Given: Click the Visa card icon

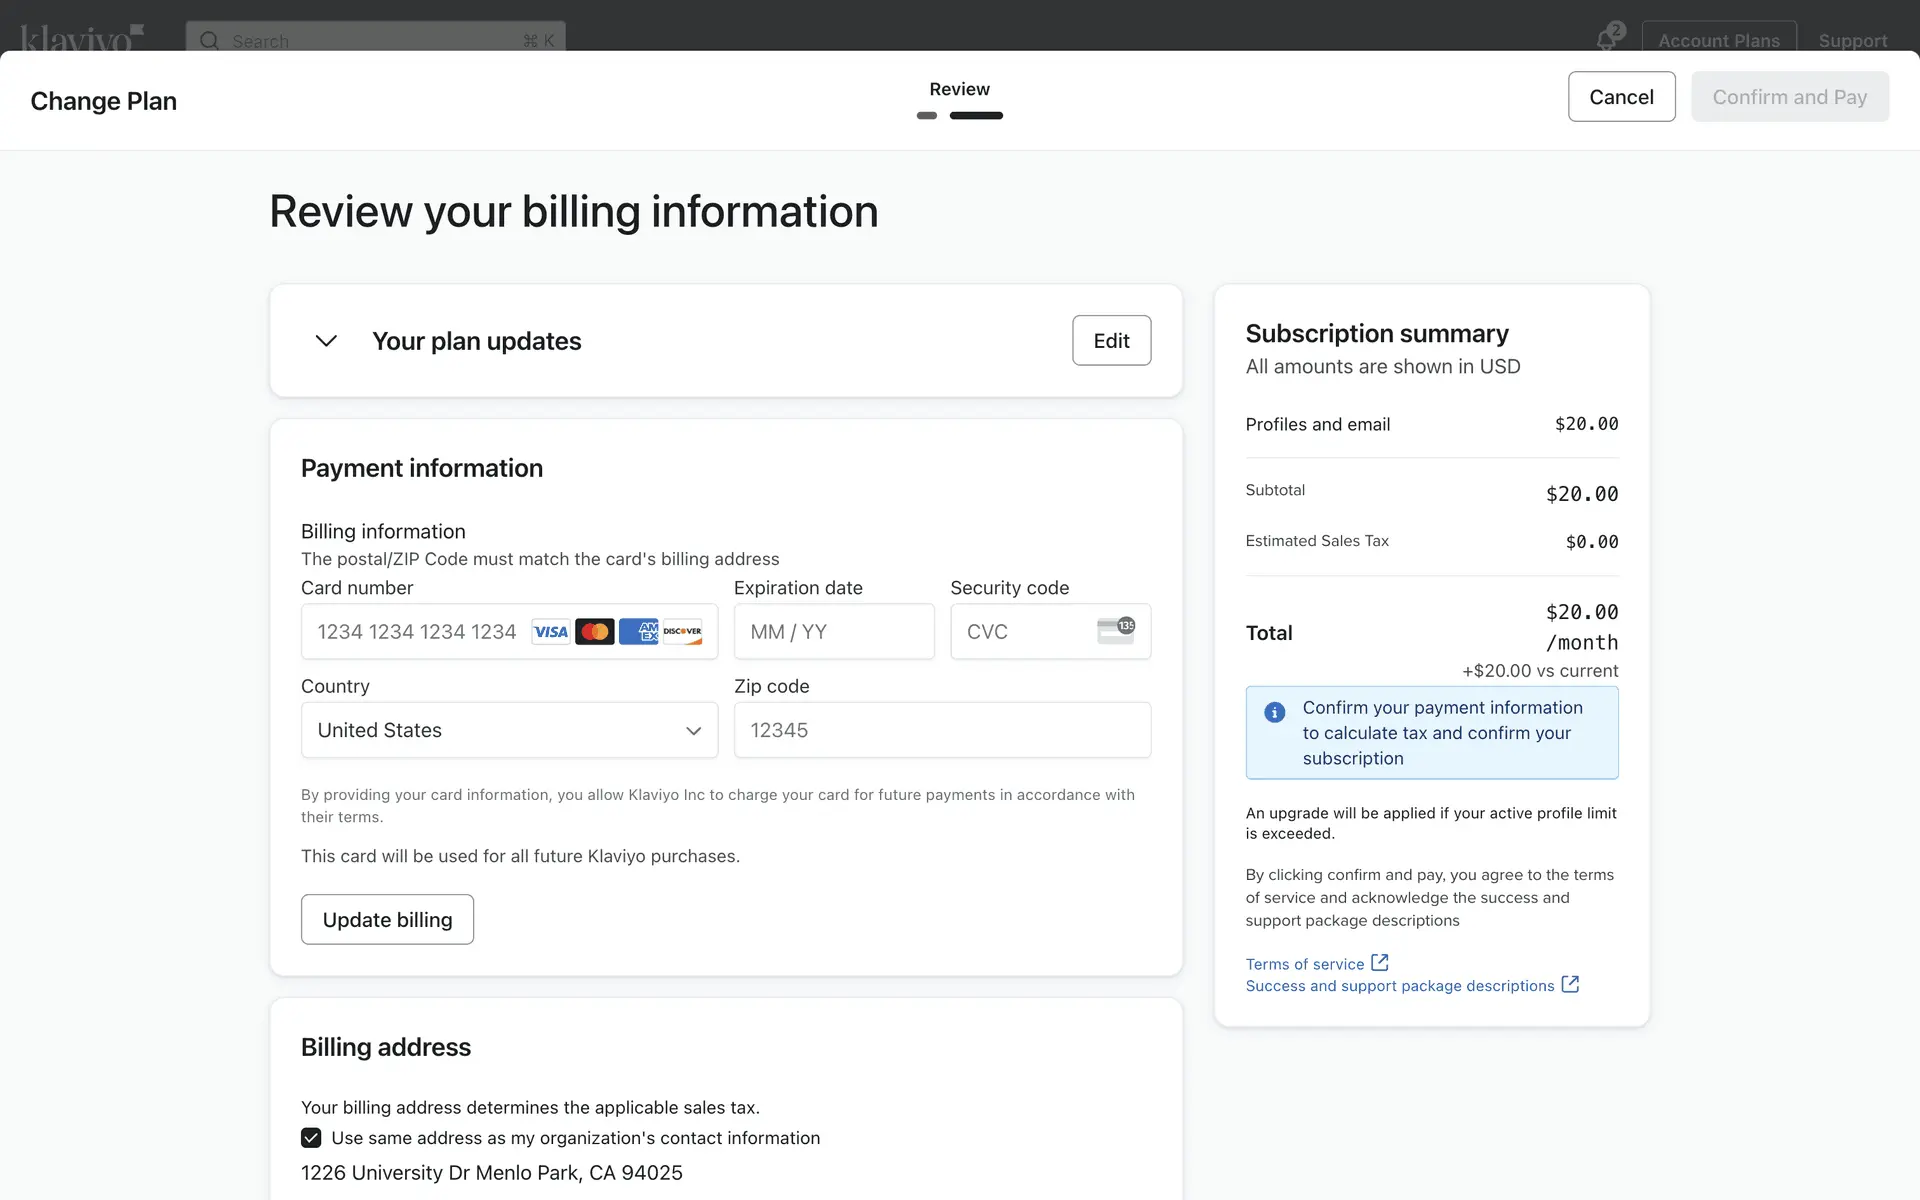Looking at the screenshot, I should coord(550,632).
